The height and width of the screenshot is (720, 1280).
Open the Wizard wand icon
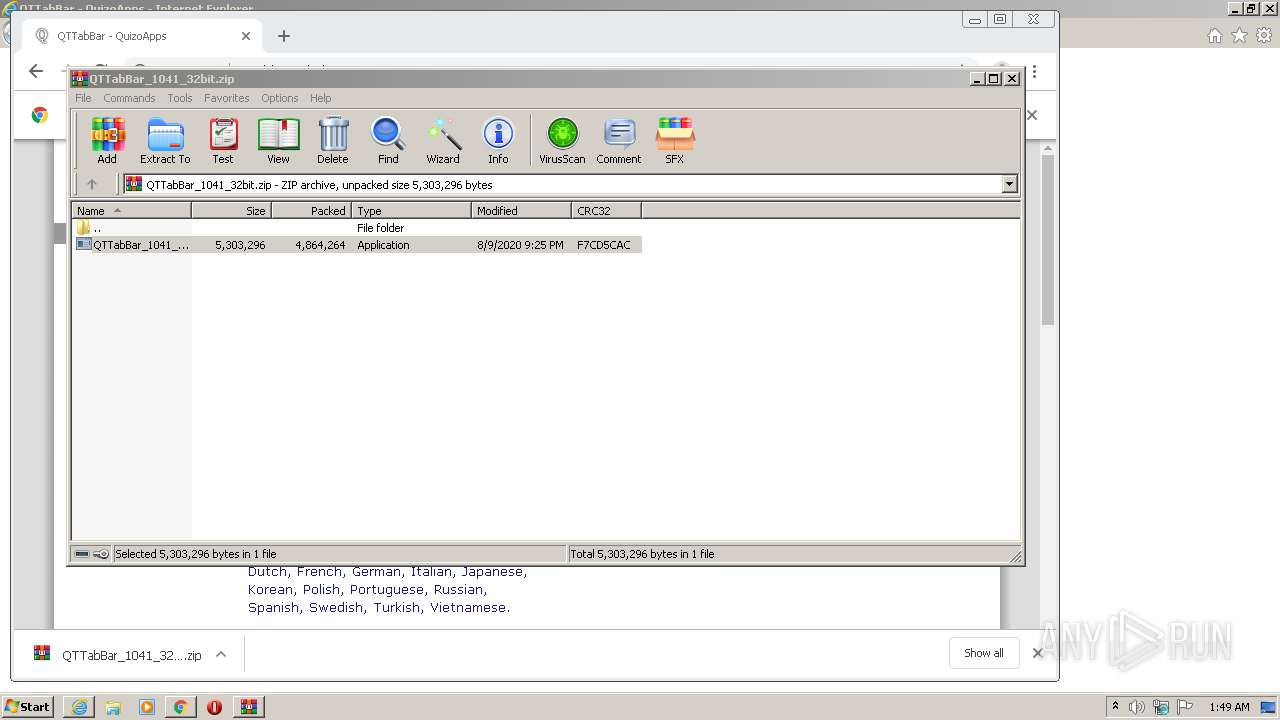(x=443, y=140)
